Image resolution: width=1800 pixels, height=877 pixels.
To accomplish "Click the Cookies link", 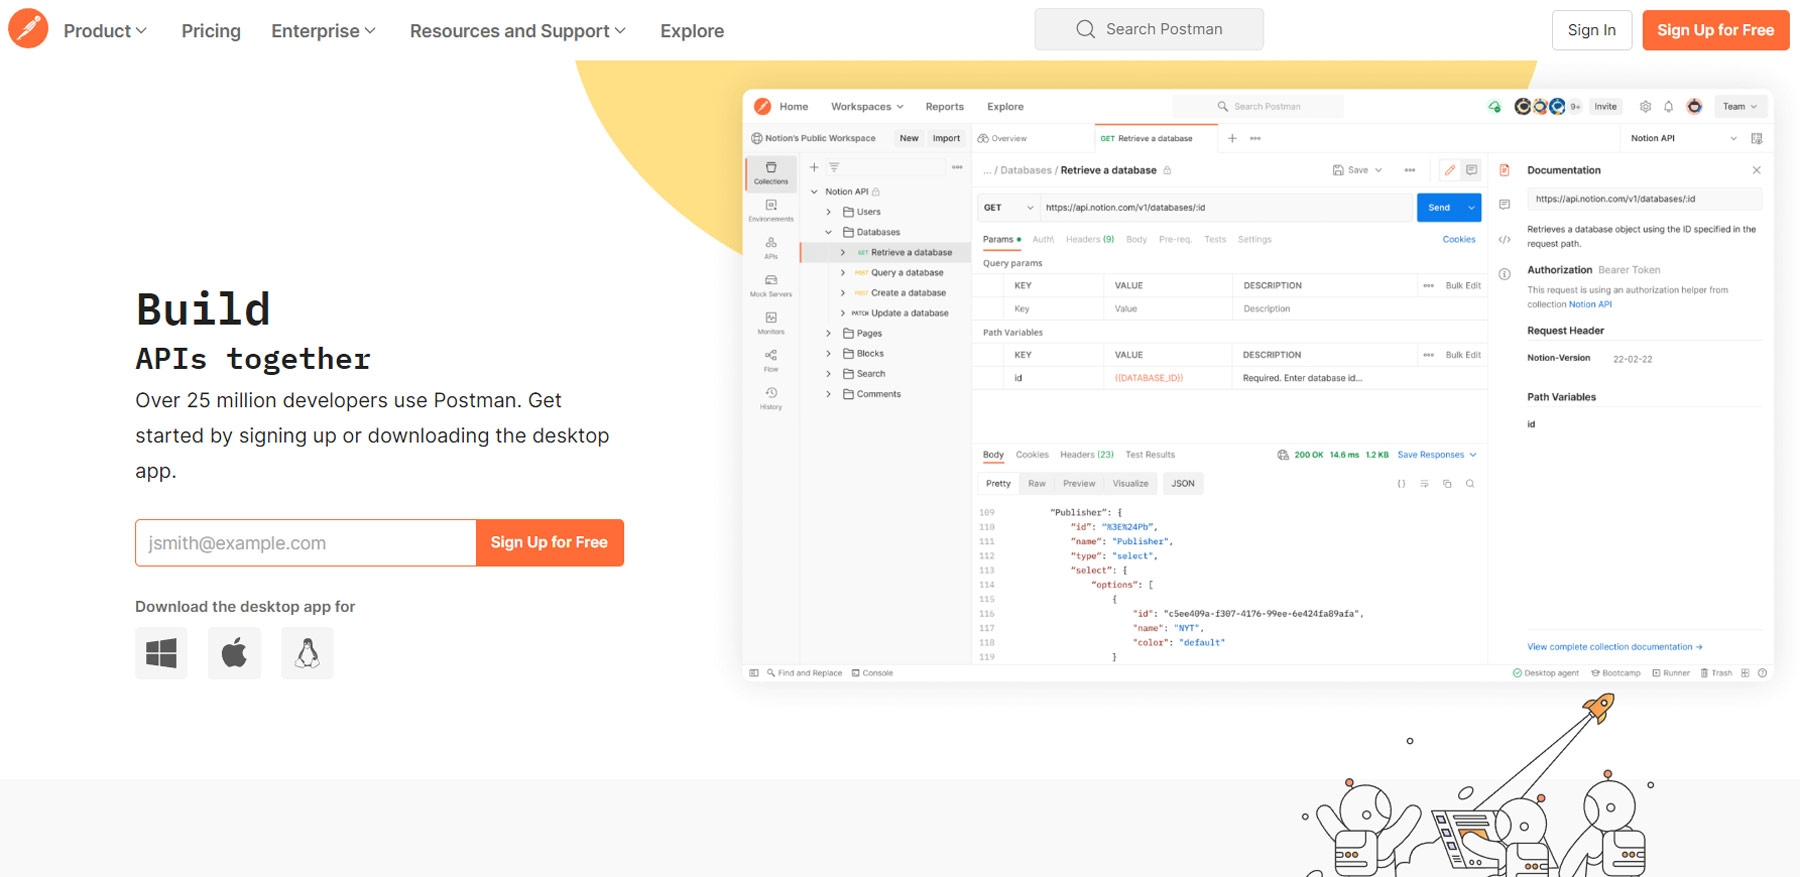I will pos(1458,239).
